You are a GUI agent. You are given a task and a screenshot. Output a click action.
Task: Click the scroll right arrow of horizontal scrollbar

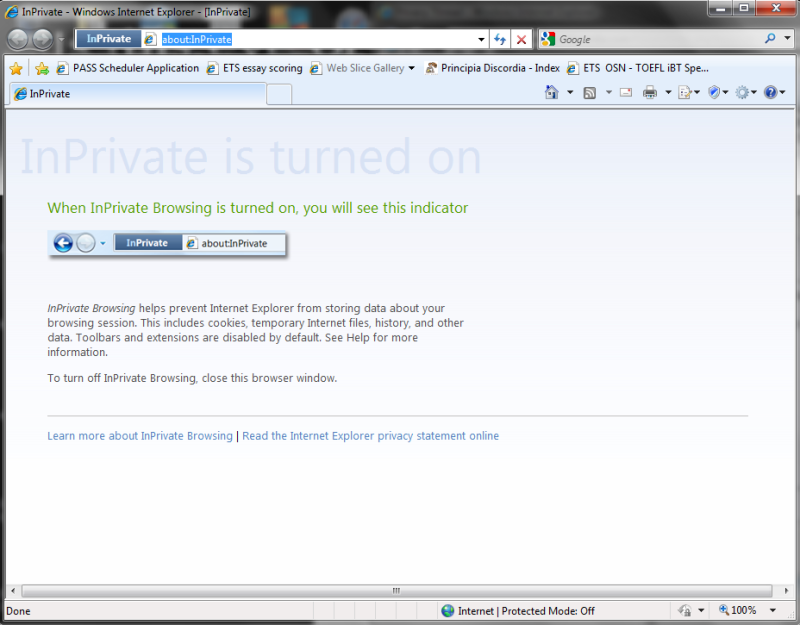[x=786, y=591]
